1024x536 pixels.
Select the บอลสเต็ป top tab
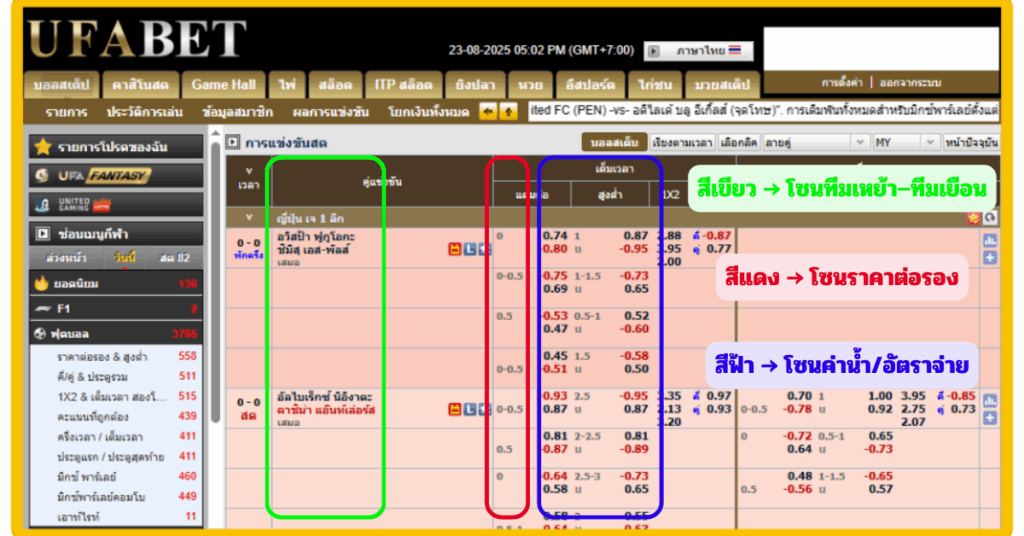[x=61, y=85]
